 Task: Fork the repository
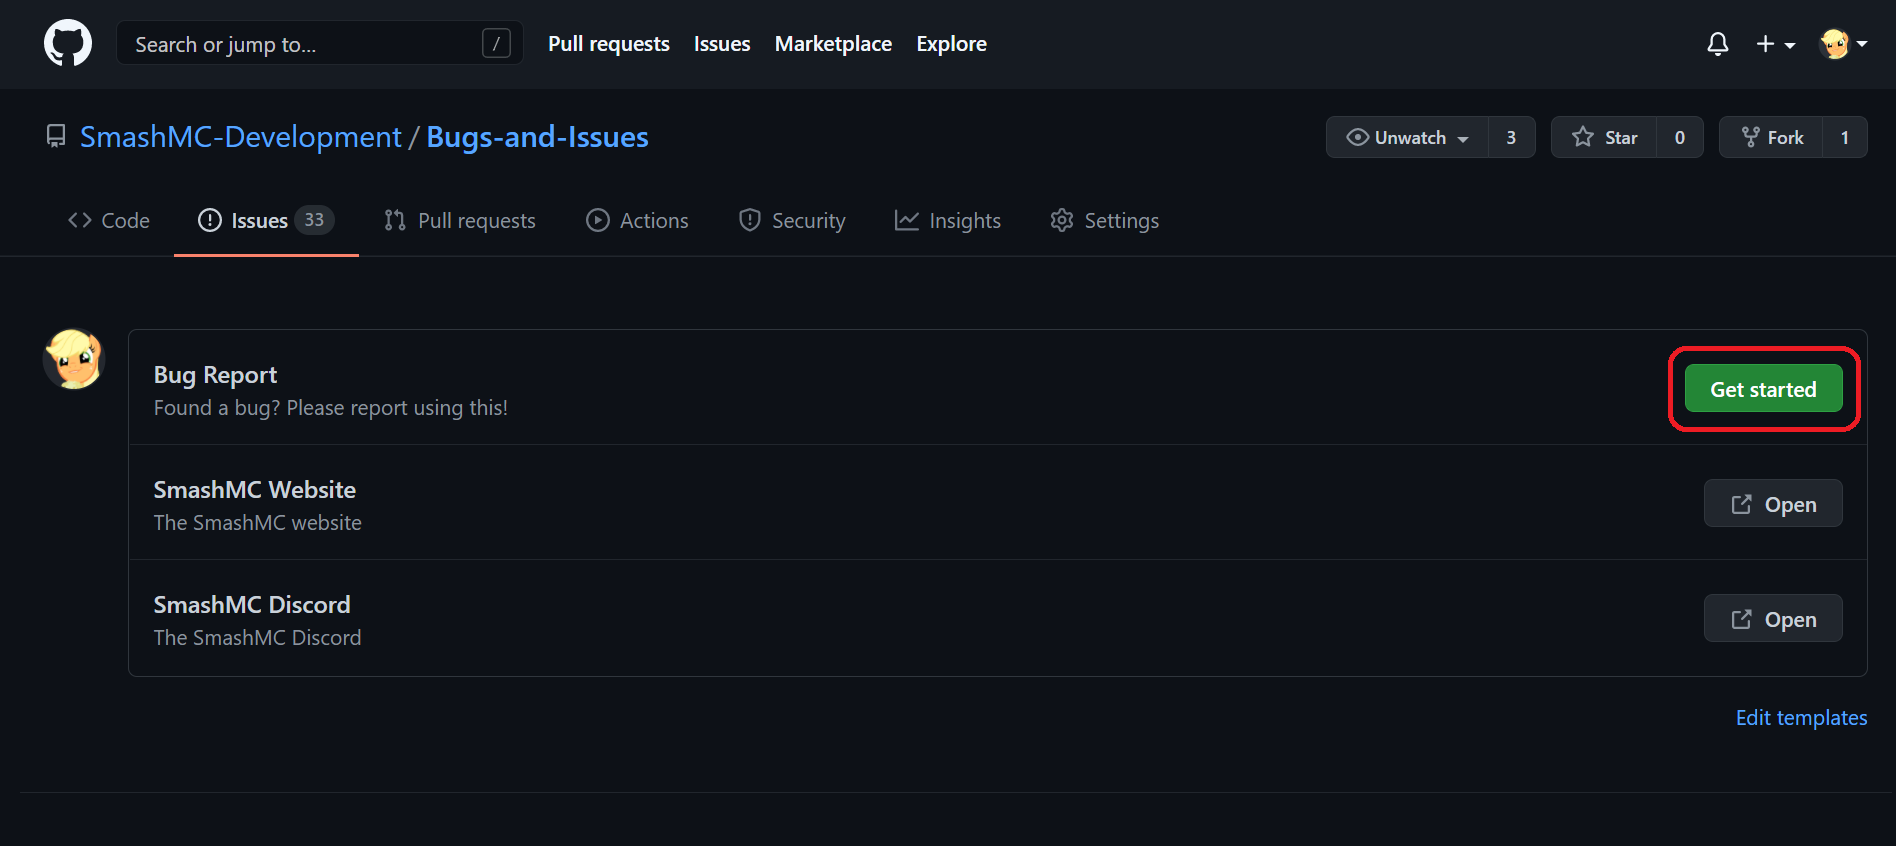coord(1772,137)
